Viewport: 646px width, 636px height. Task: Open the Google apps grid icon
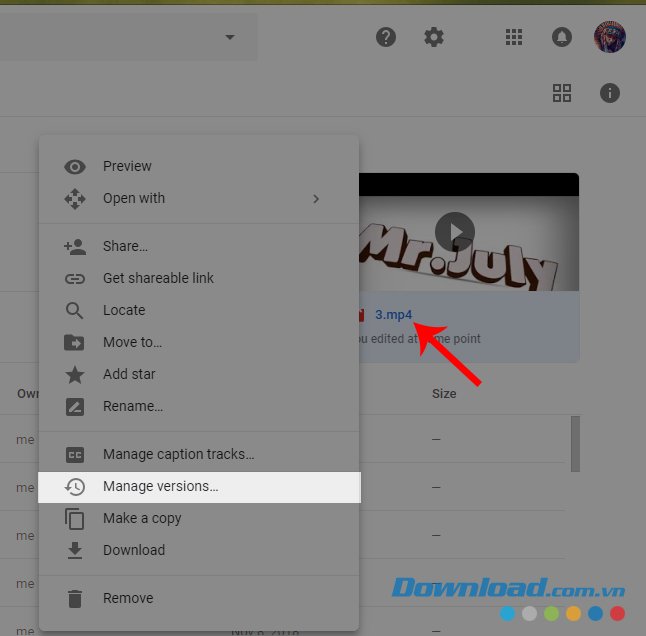point(514,37)
